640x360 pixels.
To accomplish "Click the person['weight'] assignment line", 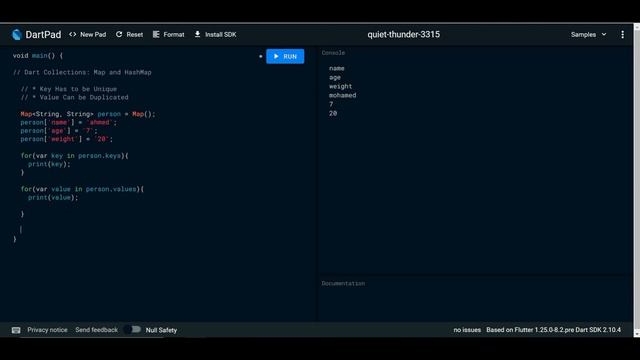I will 67,139.
